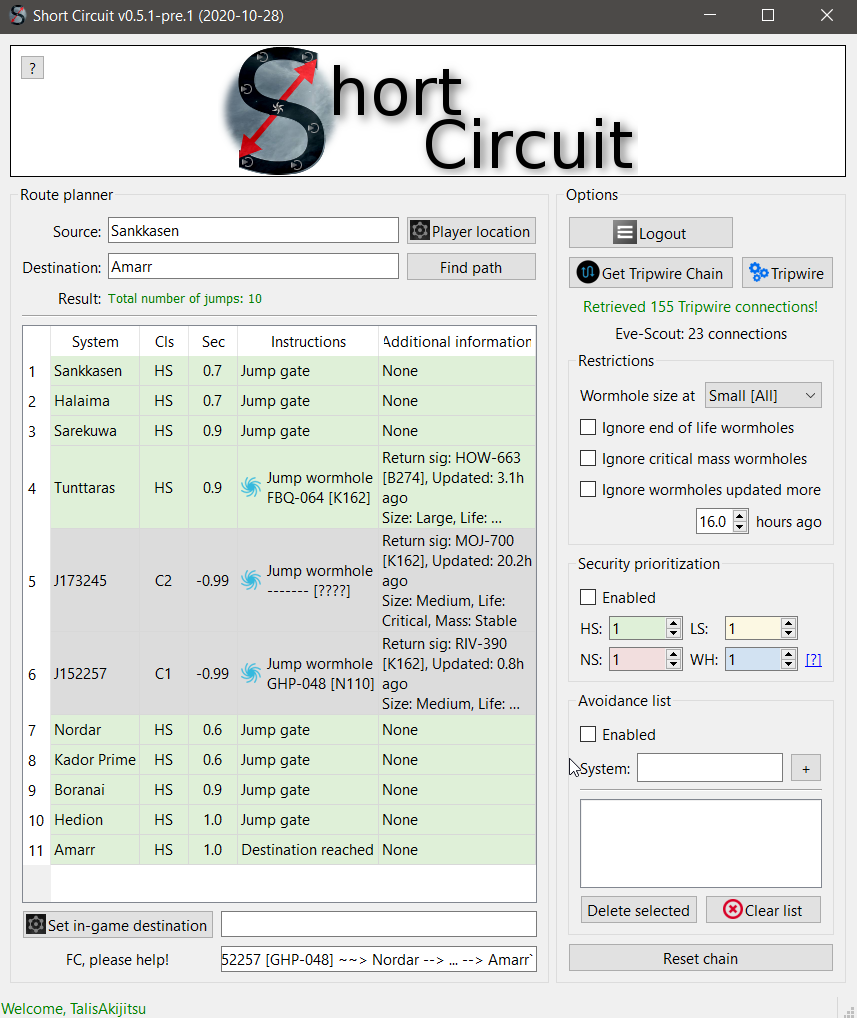This screenshot has width=857, height=1018.
Task: Click the HS priority spin field
Action: coord(638,628)
